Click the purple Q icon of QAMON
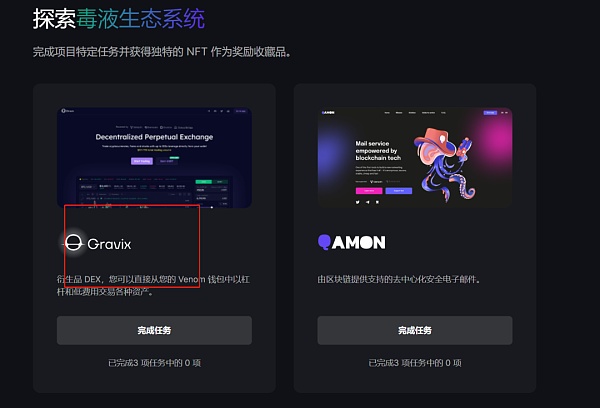The height and width of the screenshot is (408, 600). [x=324, y=242]
